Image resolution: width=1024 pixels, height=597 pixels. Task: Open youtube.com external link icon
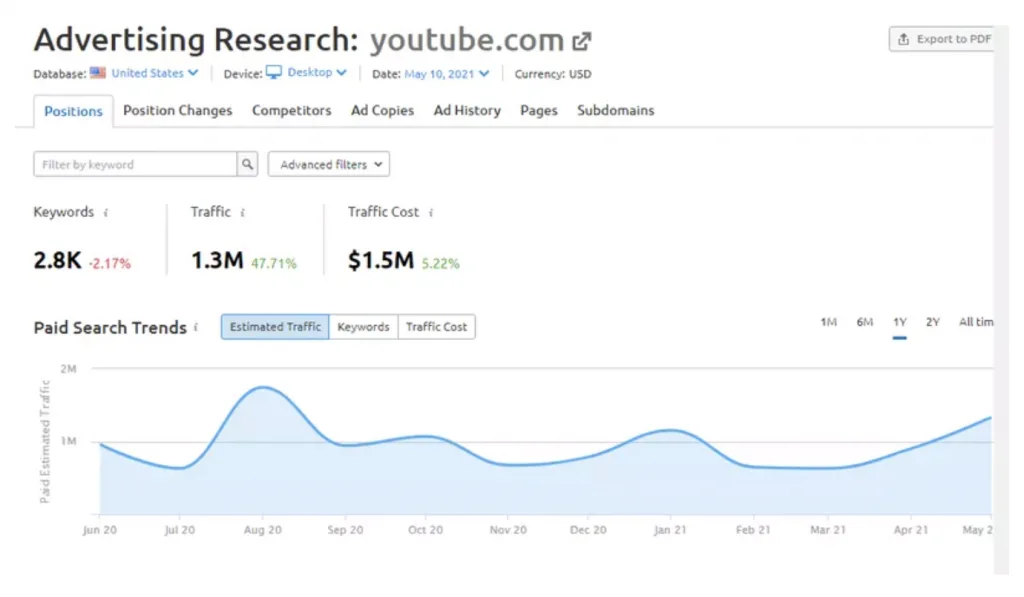coord(581,41)
